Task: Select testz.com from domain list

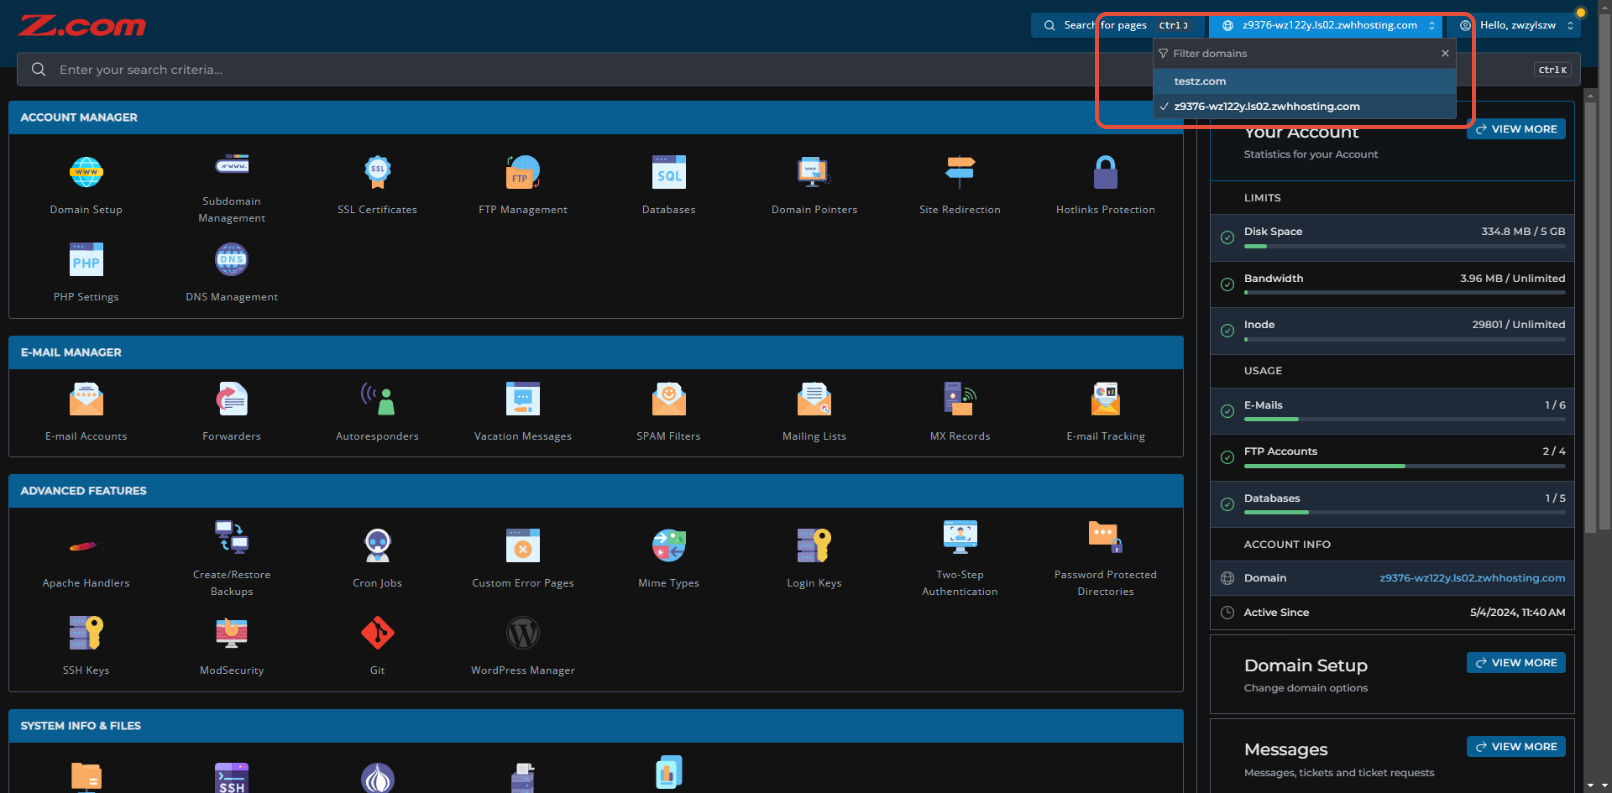Action: (1304, 81)
